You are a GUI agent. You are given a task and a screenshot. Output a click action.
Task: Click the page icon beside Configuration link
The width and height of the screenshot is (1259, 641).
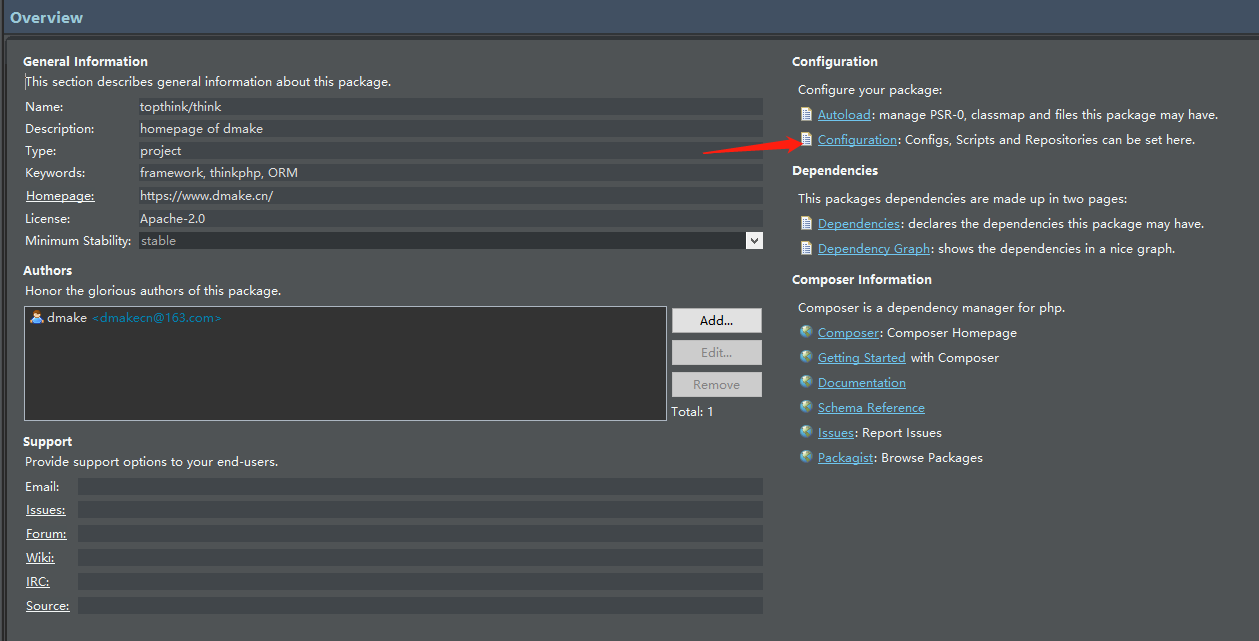coord(806,140)
